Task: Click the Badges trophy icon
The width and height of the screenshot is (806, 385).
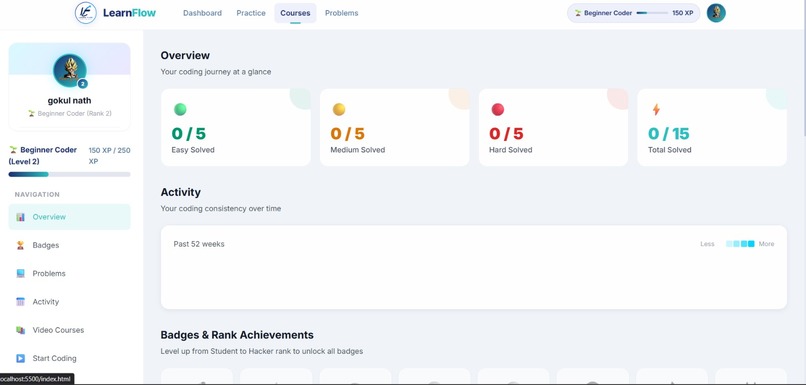Action: pyautogui.click(x=21, y=245)
